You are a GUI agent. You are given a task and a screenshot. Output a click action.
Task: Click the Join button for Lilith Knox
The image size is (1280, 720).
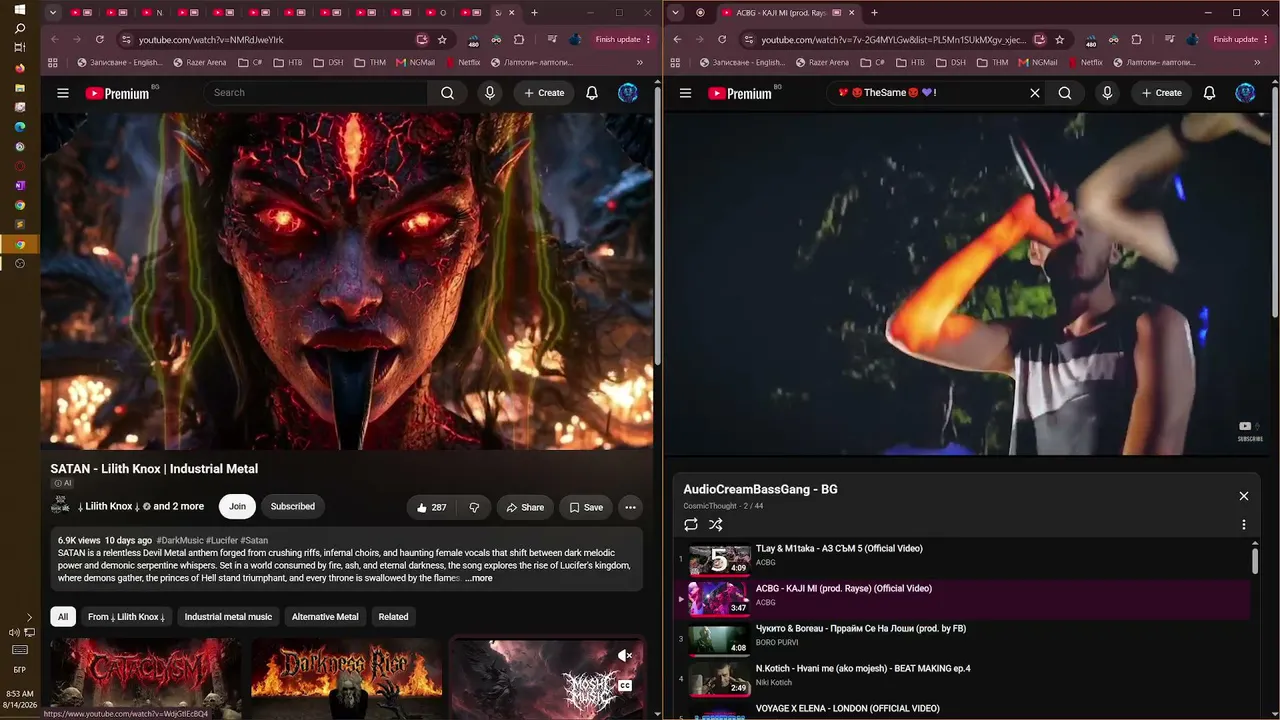pos(237,507)
